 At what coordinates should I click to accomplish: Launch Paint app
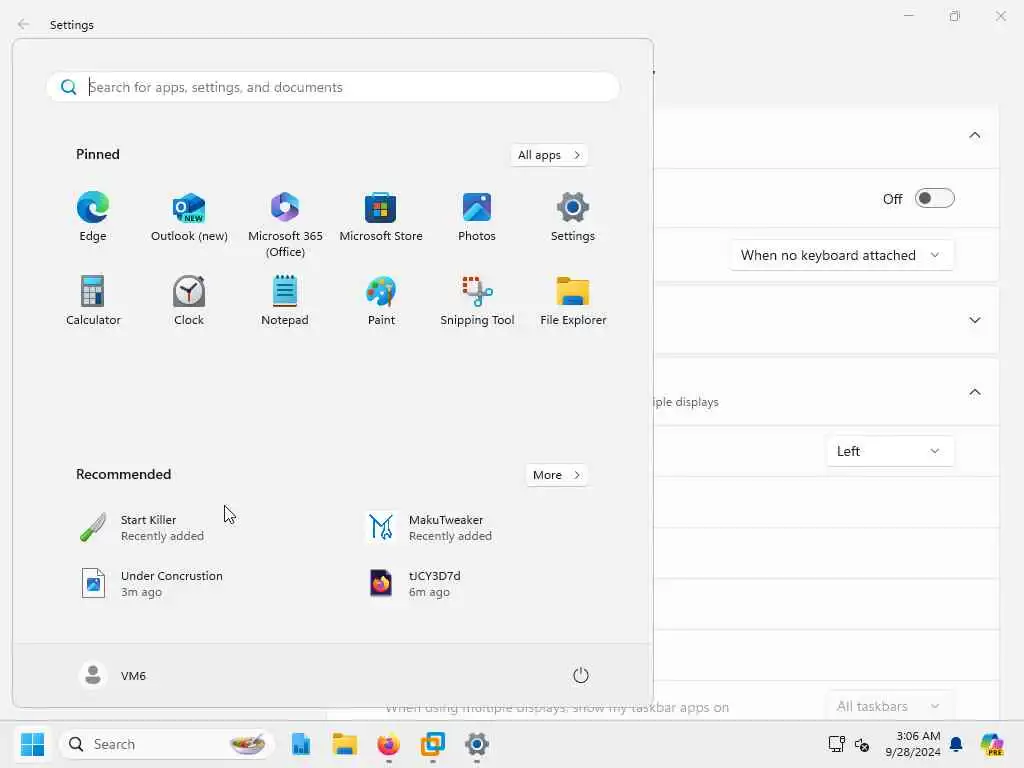pyautogui.click(x=381, y=301)
